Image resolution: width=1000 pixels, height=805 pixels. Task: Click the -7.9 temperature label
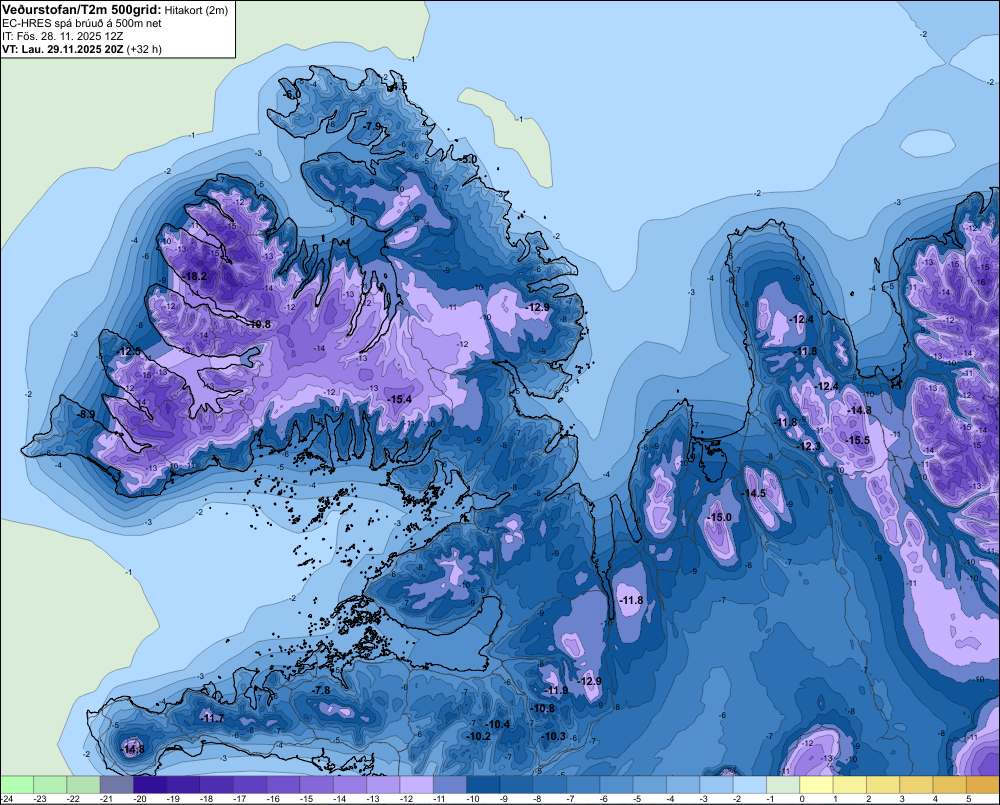(372, 126)
